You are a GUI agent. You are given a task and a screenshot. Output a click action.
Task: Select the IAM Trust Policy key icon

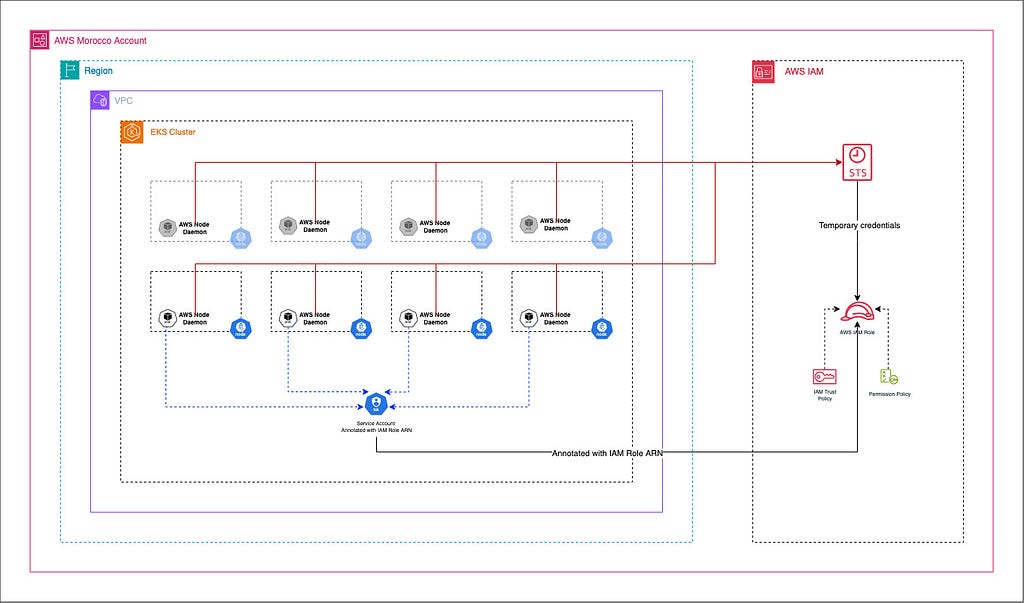[x=824, y=377]
